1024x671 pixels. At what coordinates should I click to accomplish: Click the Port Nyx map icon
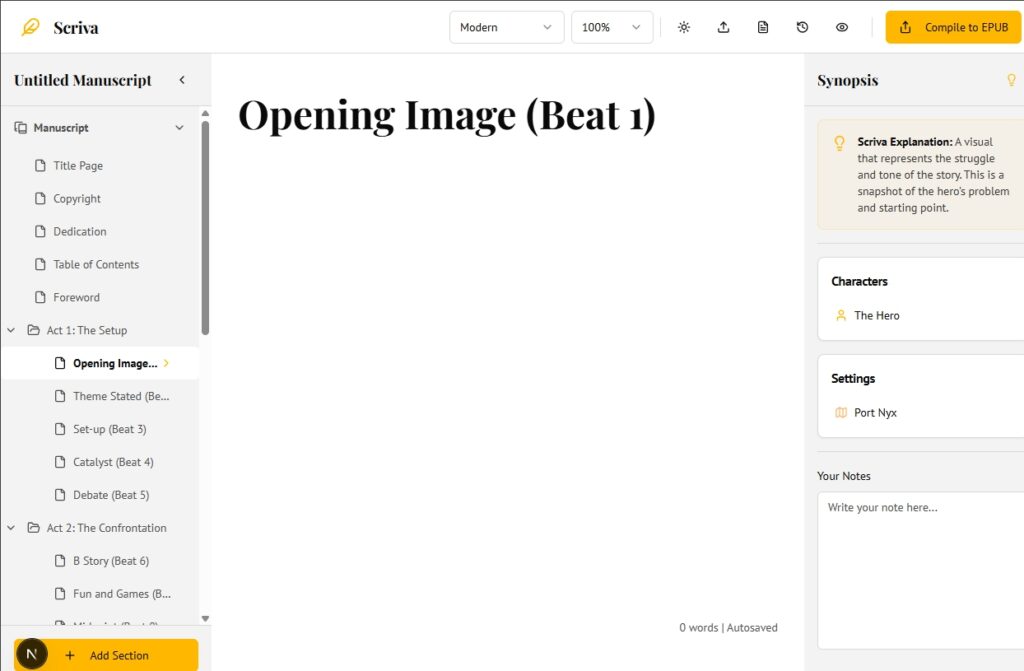pos(840,412)
